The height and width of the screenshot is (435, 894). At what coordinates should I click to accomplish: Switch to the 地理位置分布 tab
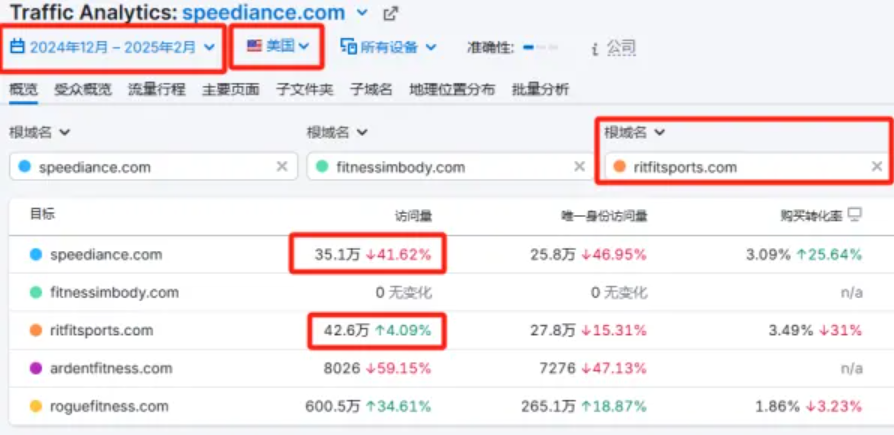(x=451, y=90)
